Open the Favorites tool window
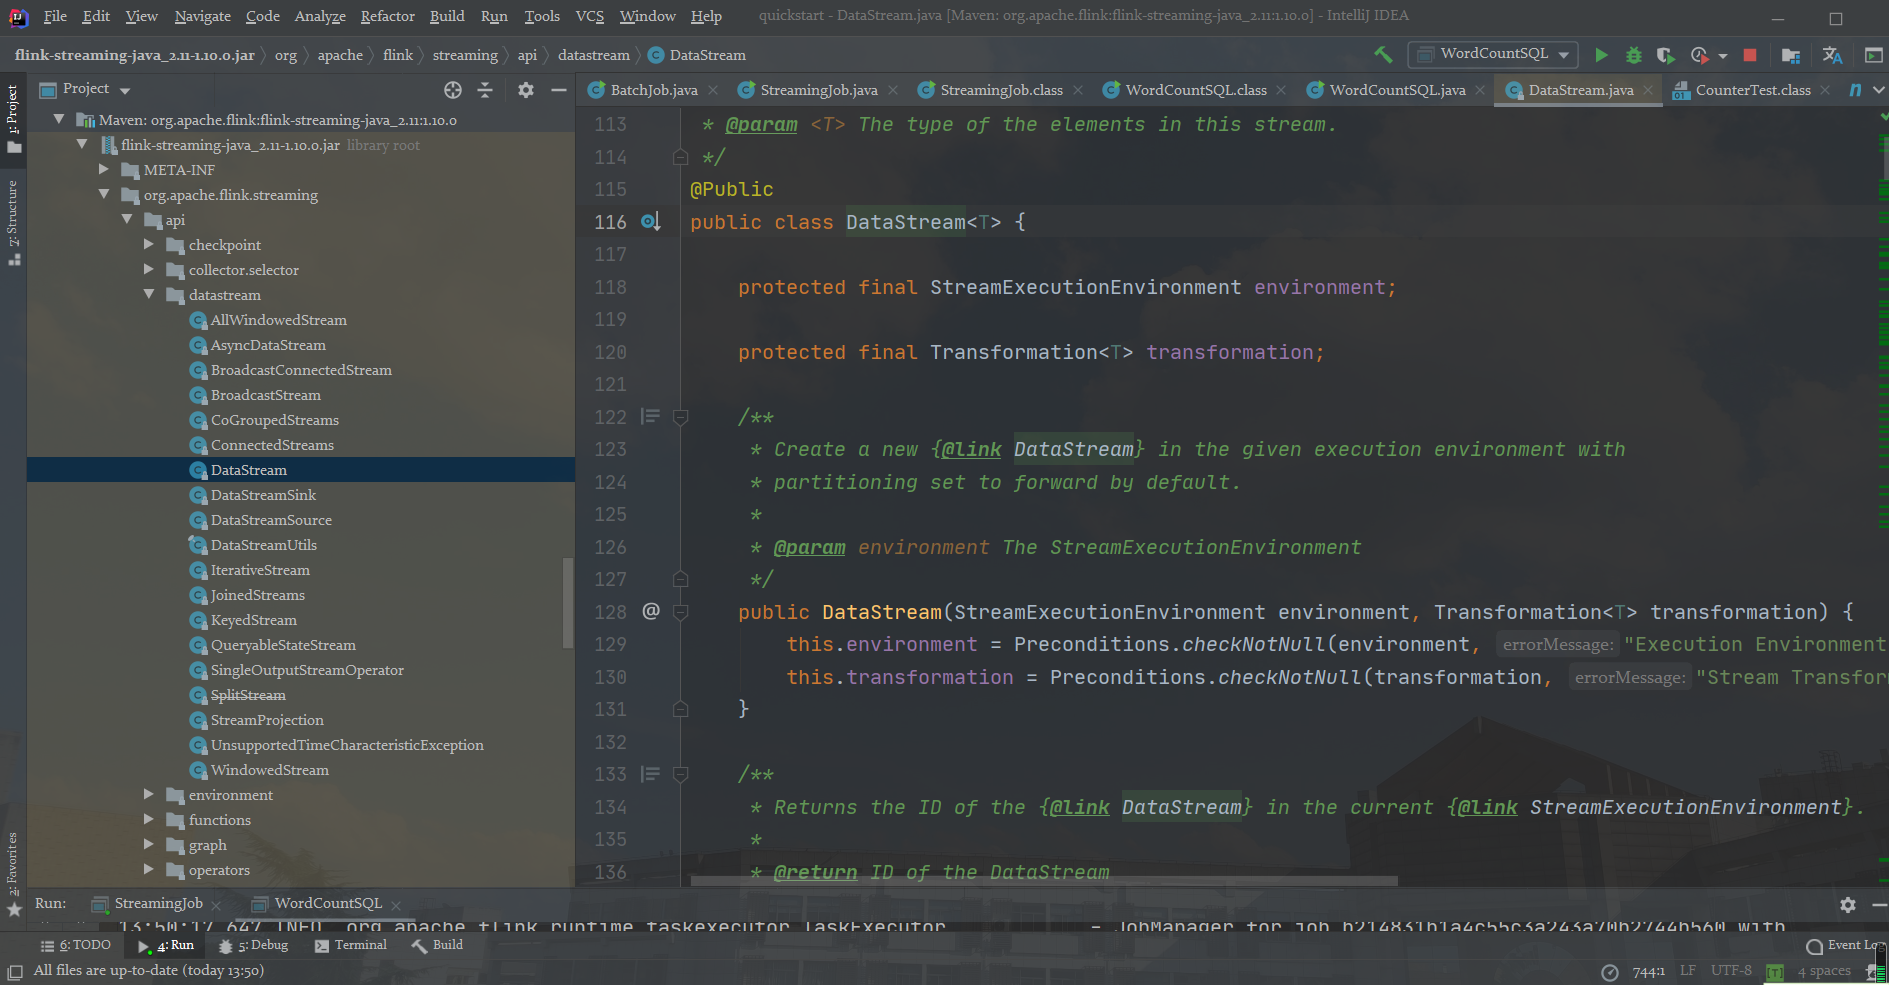 click(x=13, y=873)
